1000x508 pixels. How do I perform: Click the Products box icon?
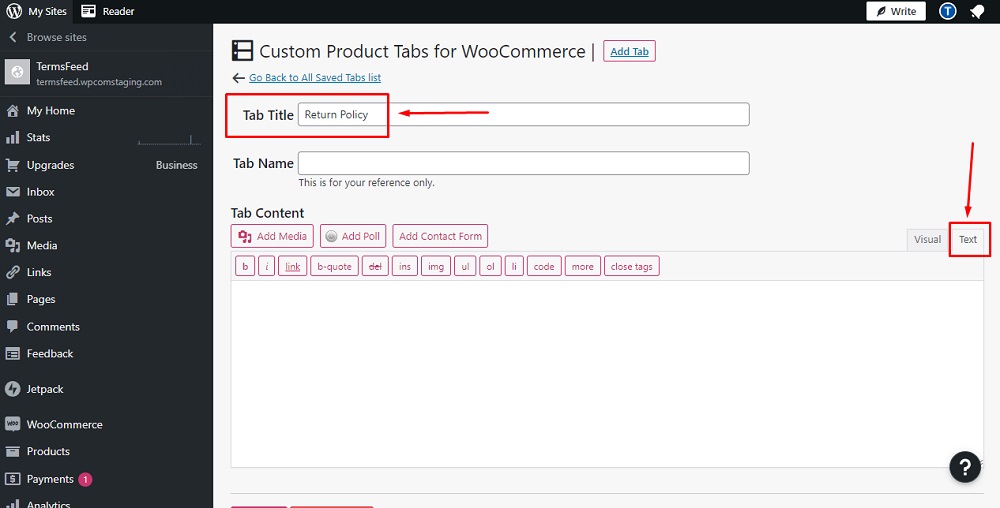point(13,451)
